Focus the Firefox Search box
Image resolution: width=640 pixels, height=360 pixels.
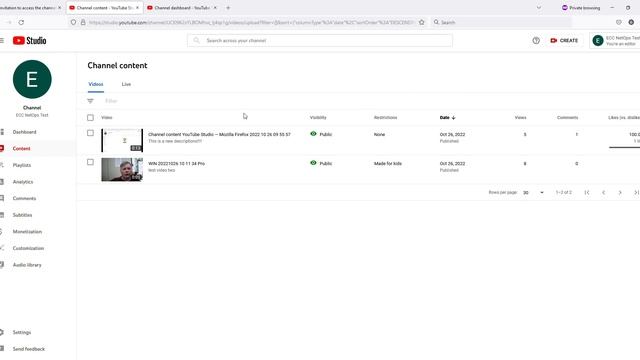click(501, 22)
